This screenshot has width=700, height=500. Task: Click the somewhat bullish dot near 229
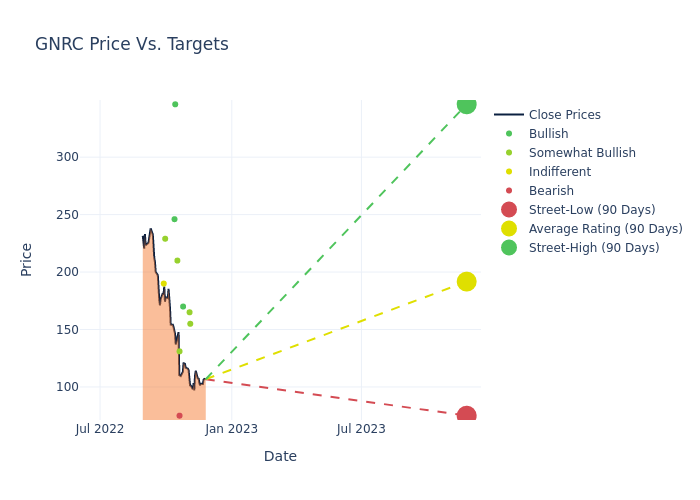(165, 239)
